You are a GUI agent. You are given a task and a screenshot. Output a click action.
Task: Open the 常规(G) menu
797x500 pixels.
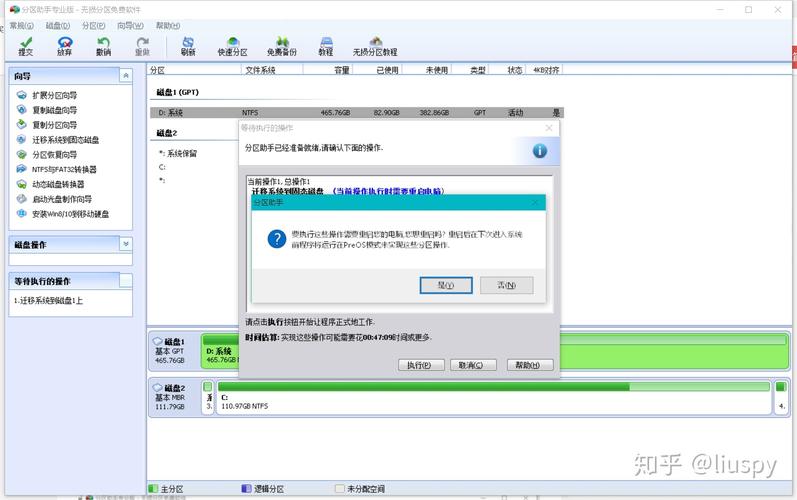click(x=21, y=25)
